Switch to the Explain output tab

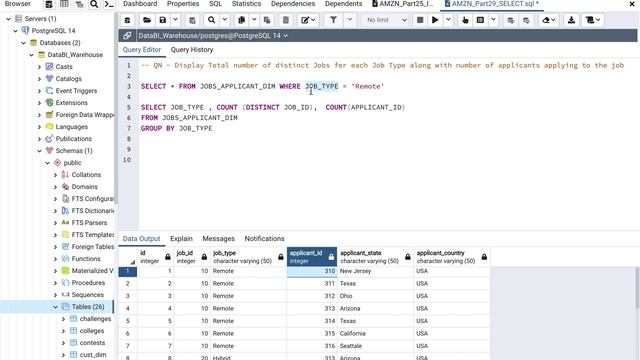181,239
